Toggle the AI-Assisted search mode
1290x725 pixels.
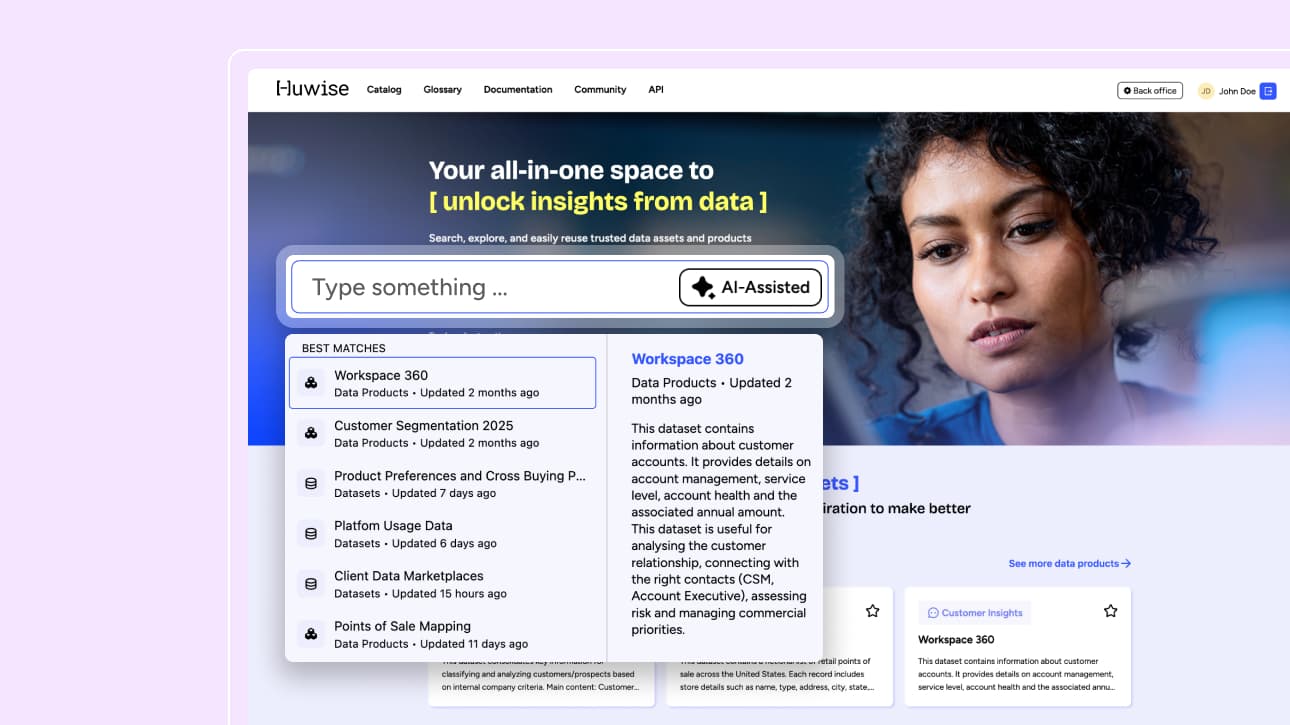coord(751,287)
